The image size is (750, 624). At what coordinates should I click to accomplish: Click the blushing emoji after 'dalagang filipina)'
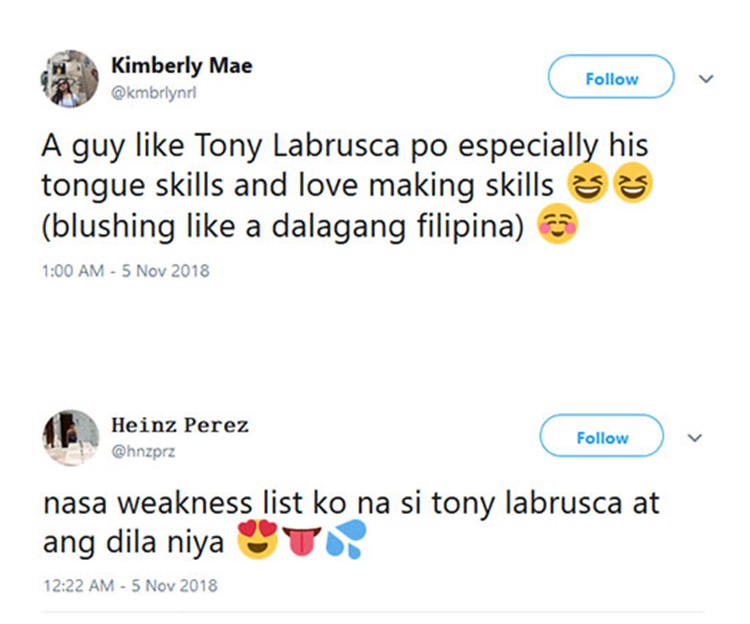pyautogui.click(x=558, y=226)
